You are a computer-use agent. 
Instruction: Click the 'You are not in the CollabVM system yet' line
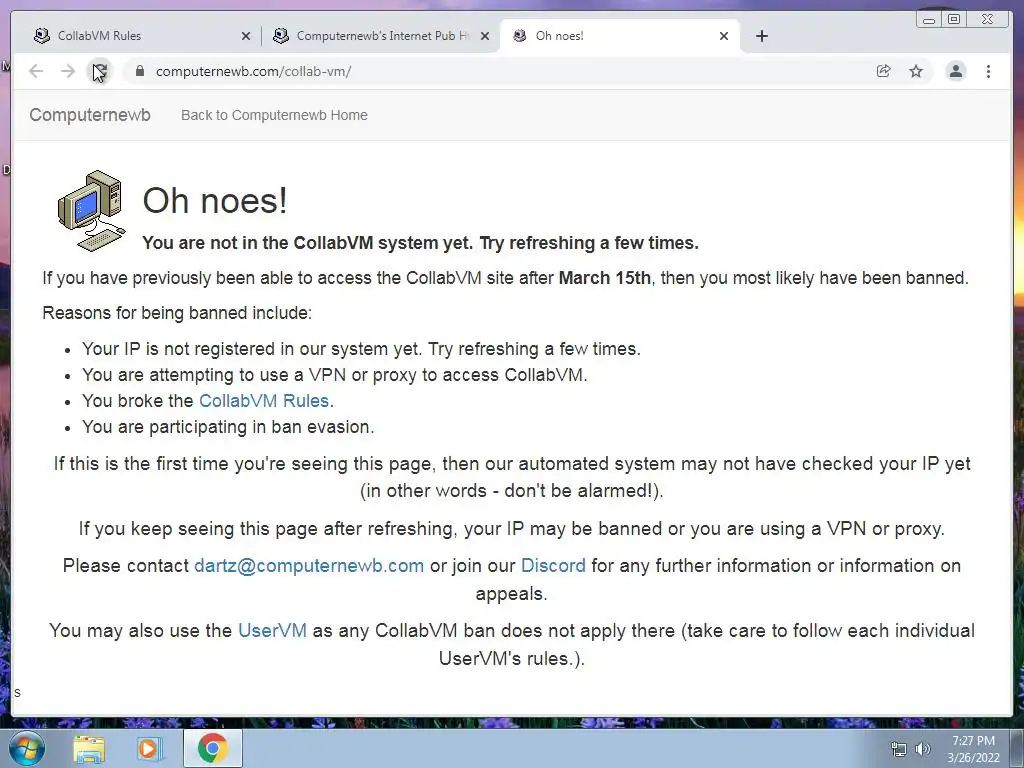421,243
